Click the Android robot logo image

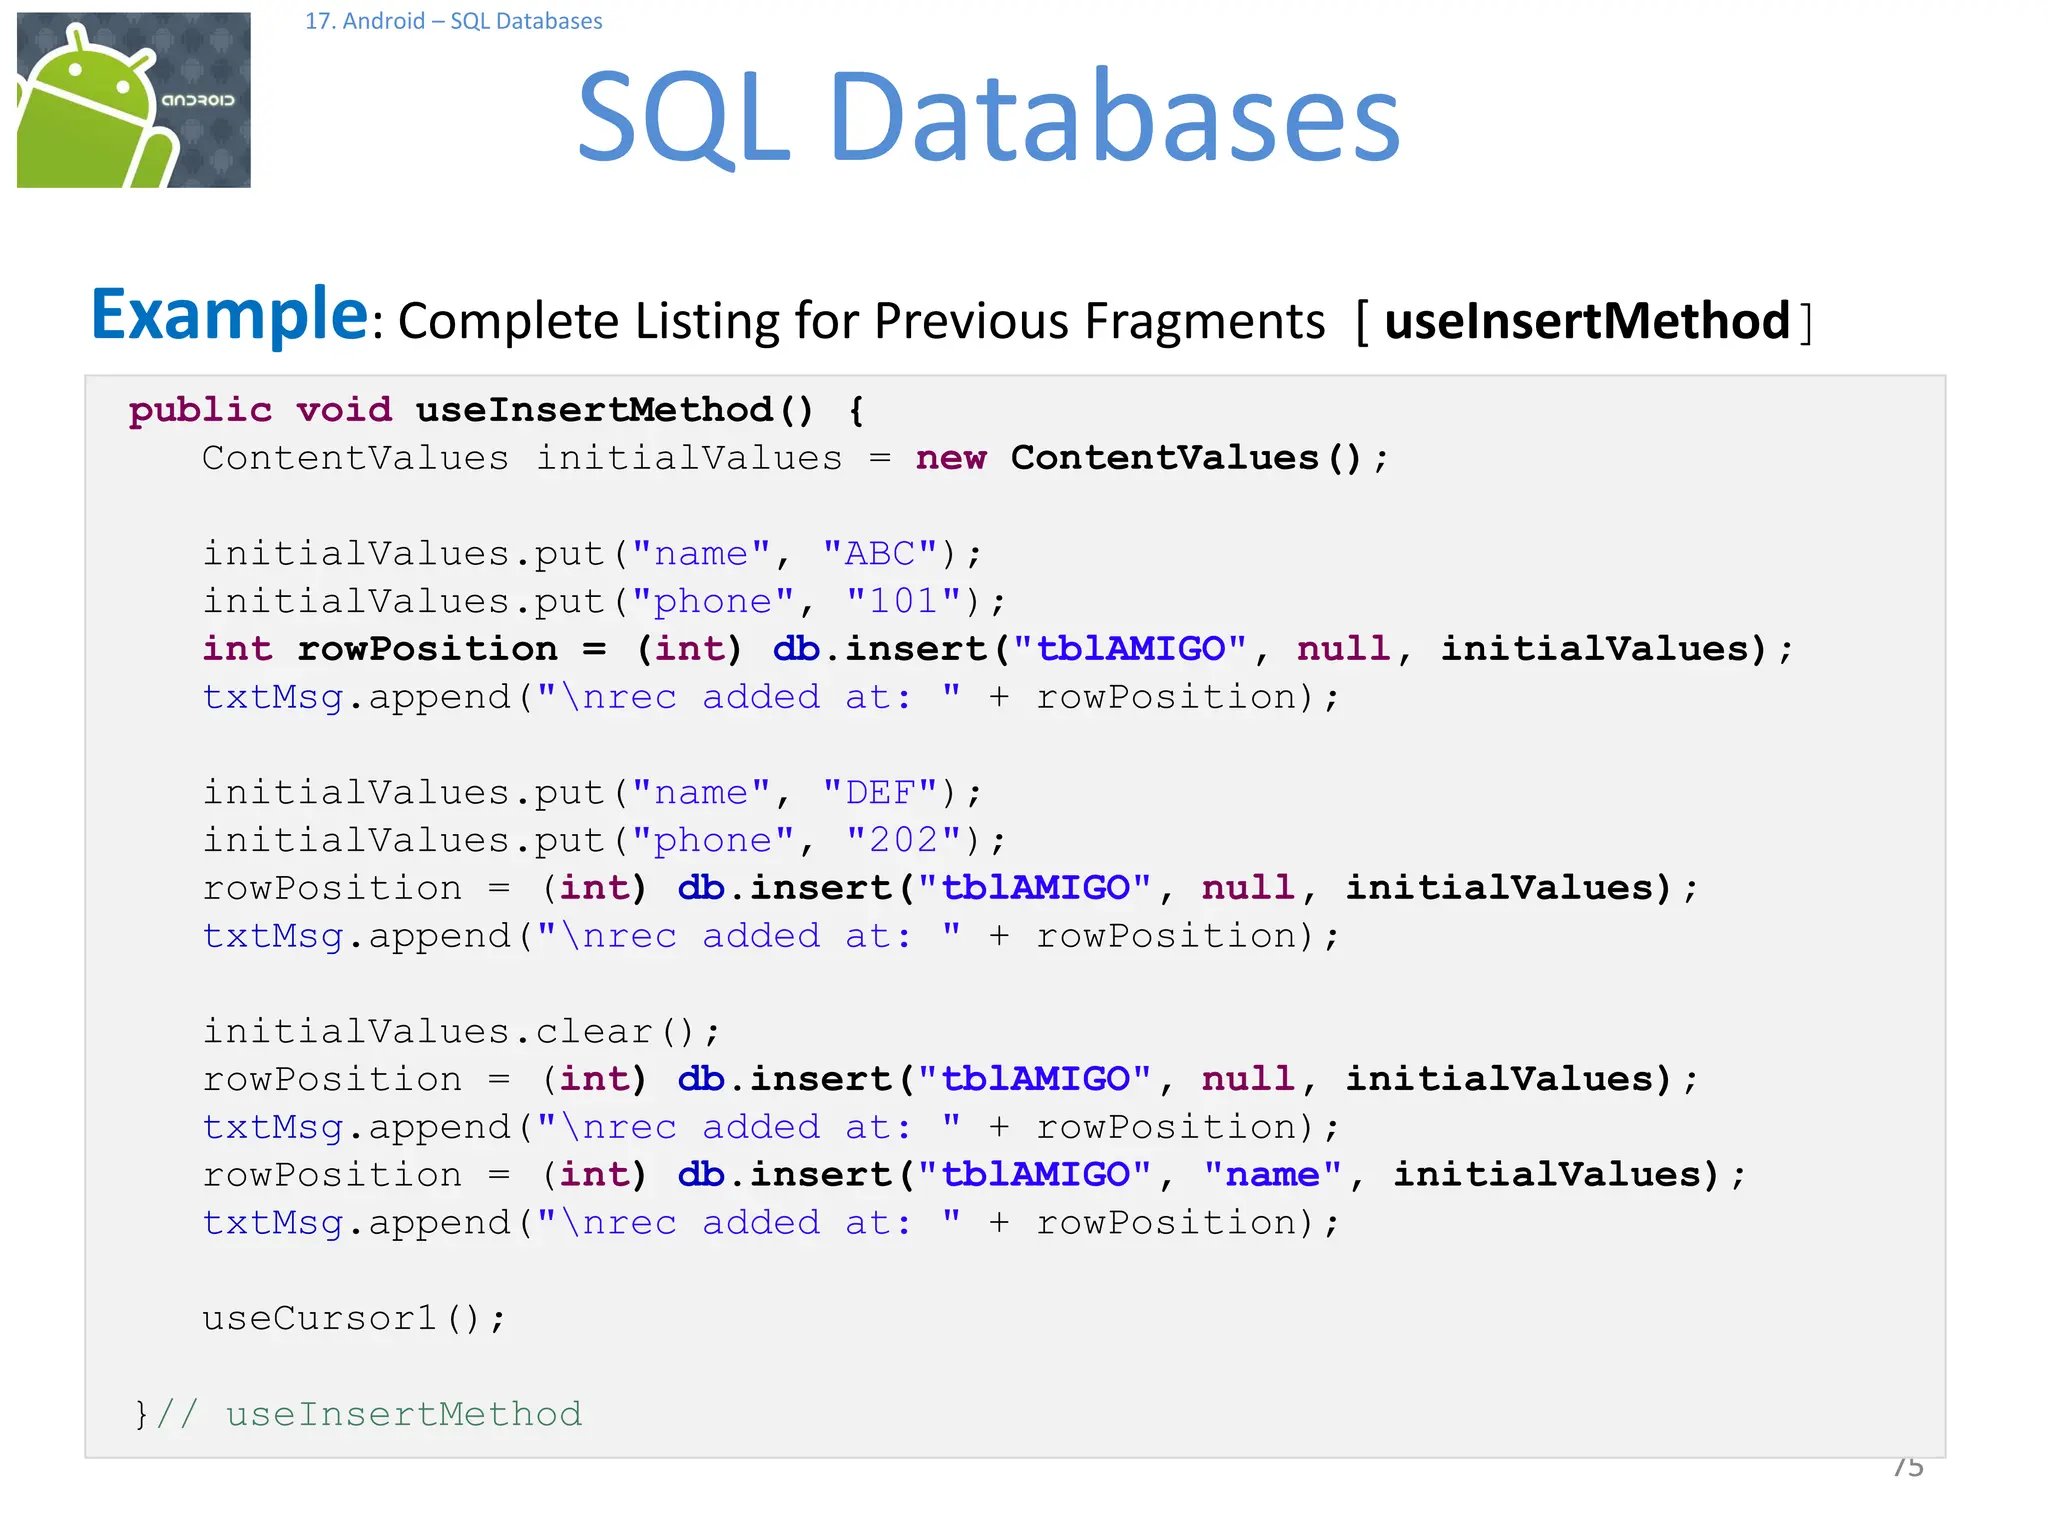[134, 100]
